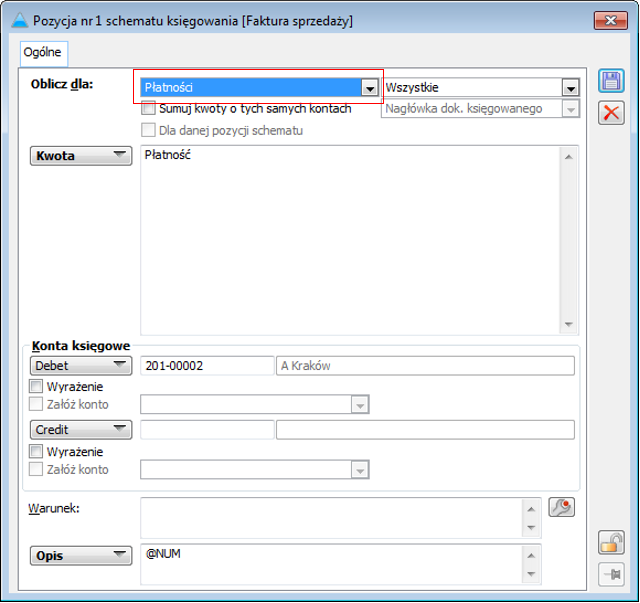640x603 pixels.
Task: Close the dialog window
Action: (610, 20)
